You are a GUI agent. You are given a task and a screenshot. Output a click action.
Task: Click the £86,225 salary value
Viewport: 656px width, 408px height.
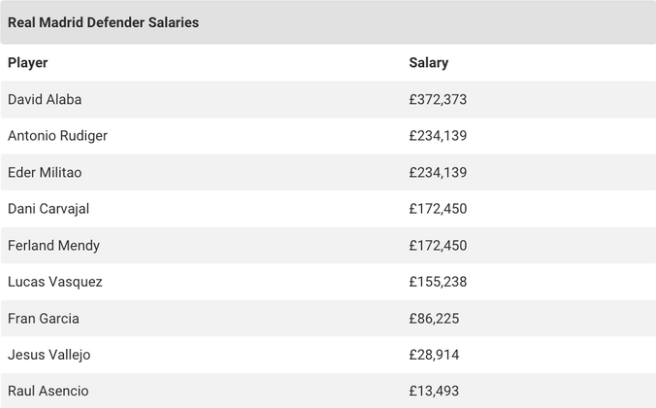click(x=434, y=318)
